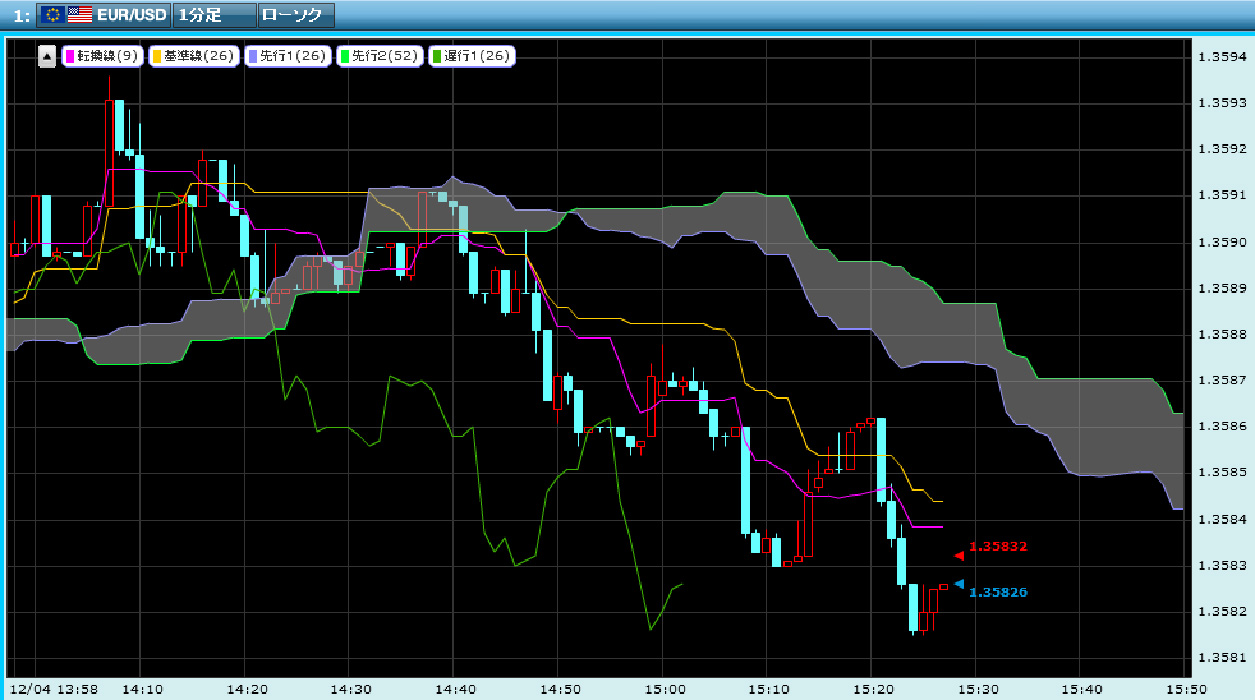The image size is (1255, 700).
Task: Click the 1.3585 price axis label
Action: tap(1221, 472)
